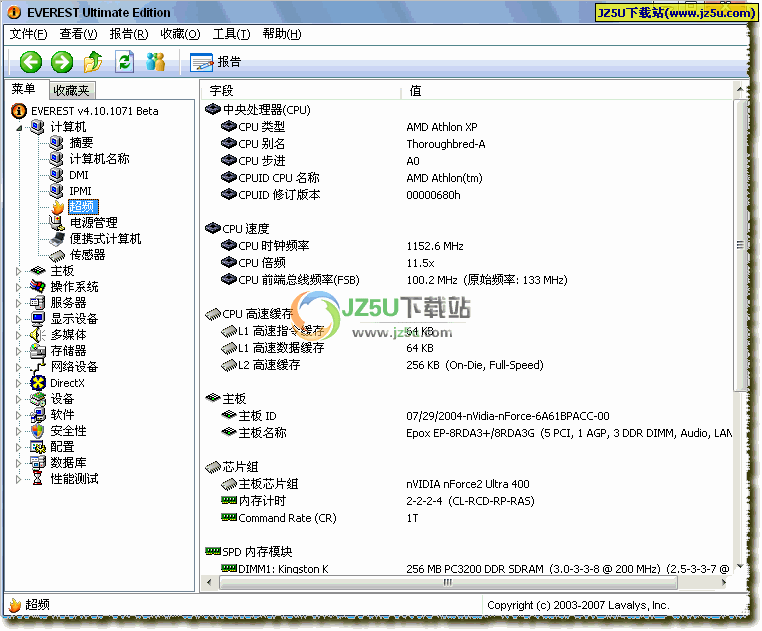Expand the 存储器 tree node

[18, 351]
